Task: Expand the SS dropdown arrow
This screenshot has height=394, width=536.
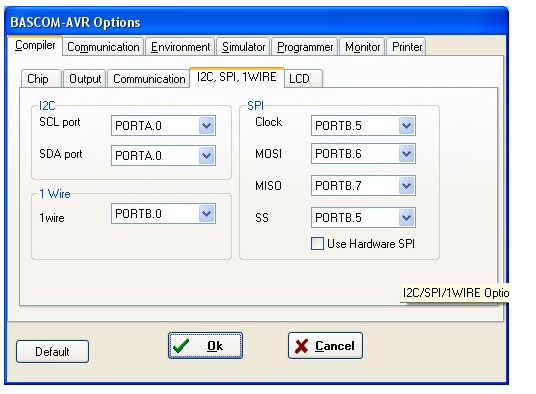Action: click(x=406, y=218)
